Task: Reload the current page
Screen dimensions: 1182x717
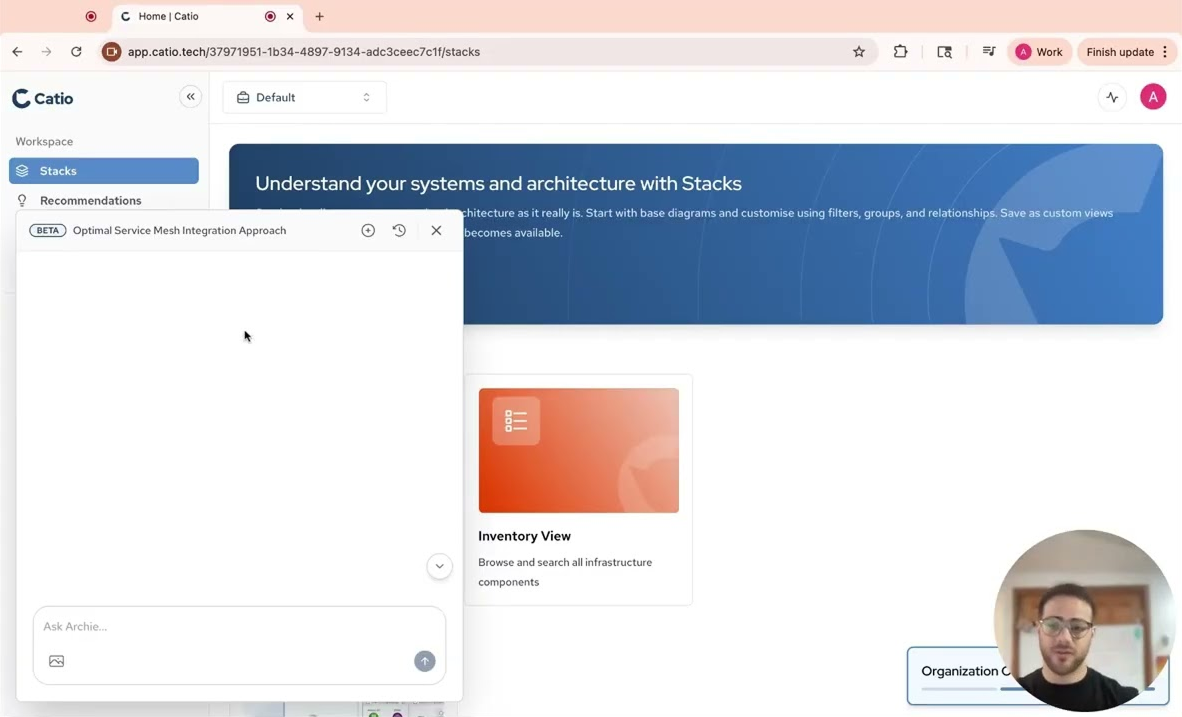Action: pyautogui.click(x=76, y=52)
